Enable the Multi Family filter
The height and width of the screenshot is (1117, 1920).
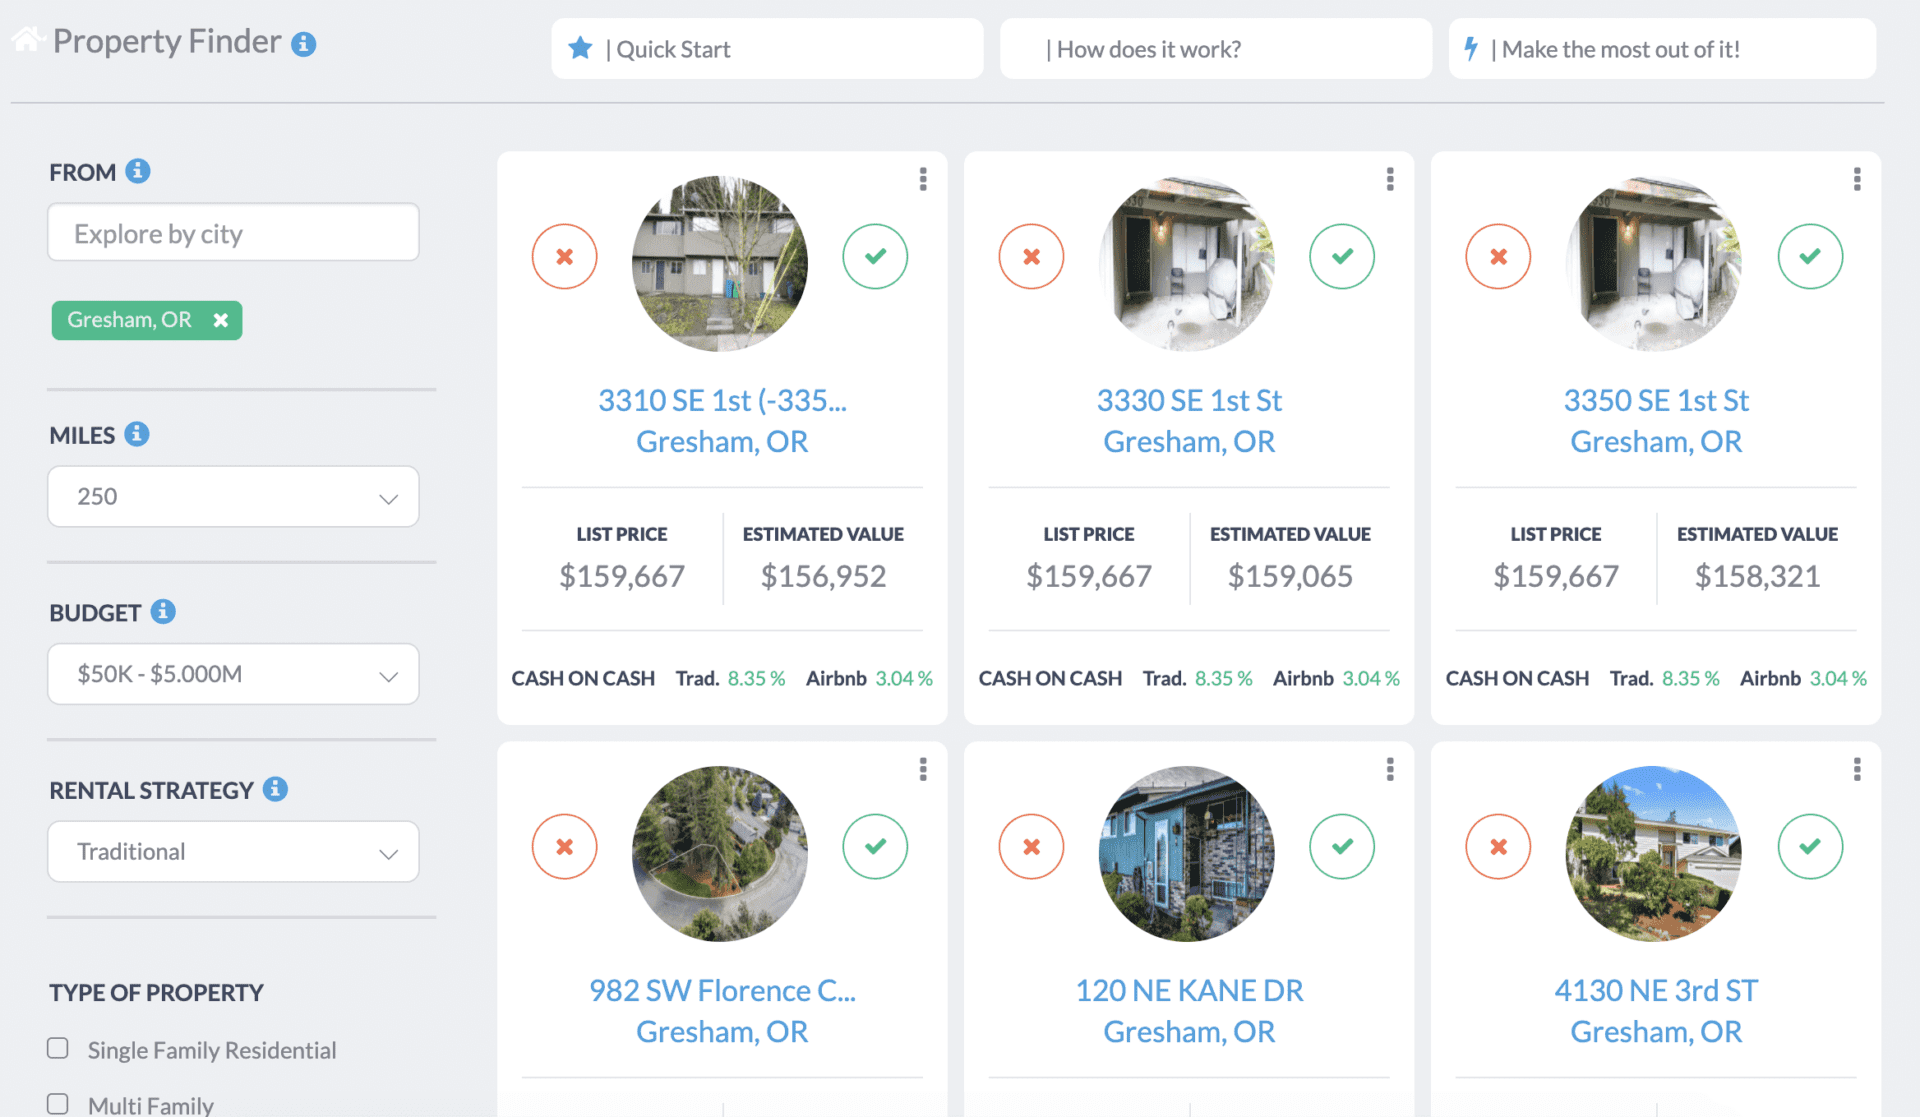tap(57, 1103)
